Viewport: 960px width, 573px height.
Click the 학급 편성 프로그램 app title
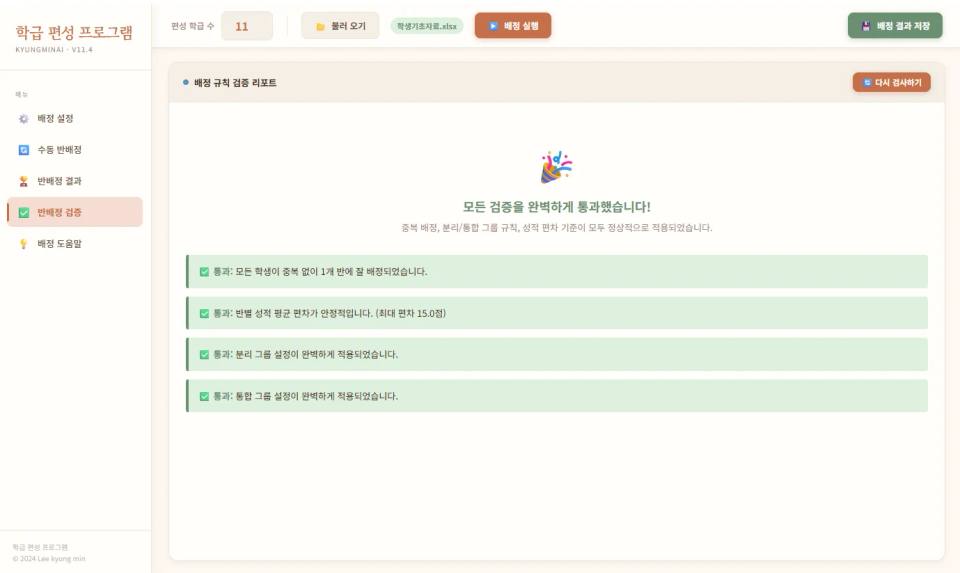pos(74,32)
